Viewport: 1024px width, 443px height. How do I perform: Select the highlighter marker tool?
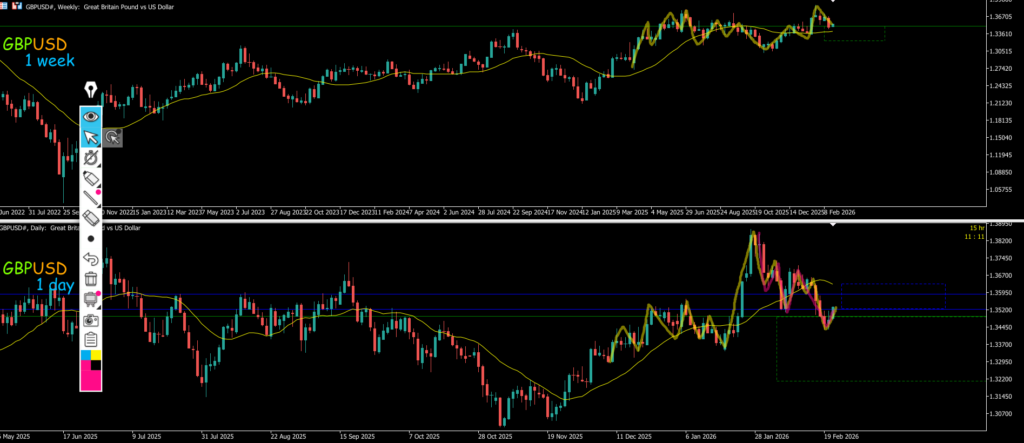coord(91,178)
